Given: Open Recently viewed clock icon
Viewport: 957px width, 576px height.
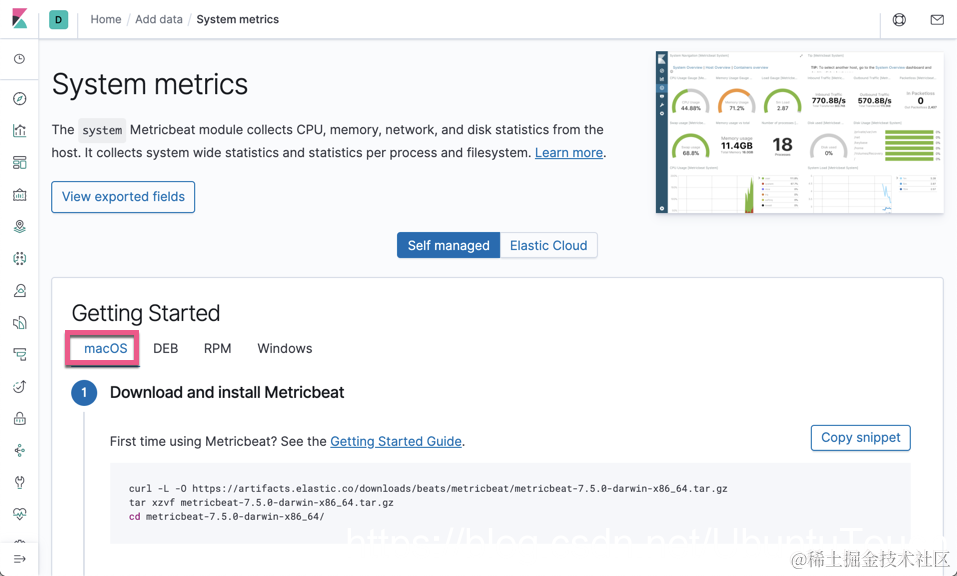Looking at the screenshot, I should pyautogui.click(x=20, y=59).
